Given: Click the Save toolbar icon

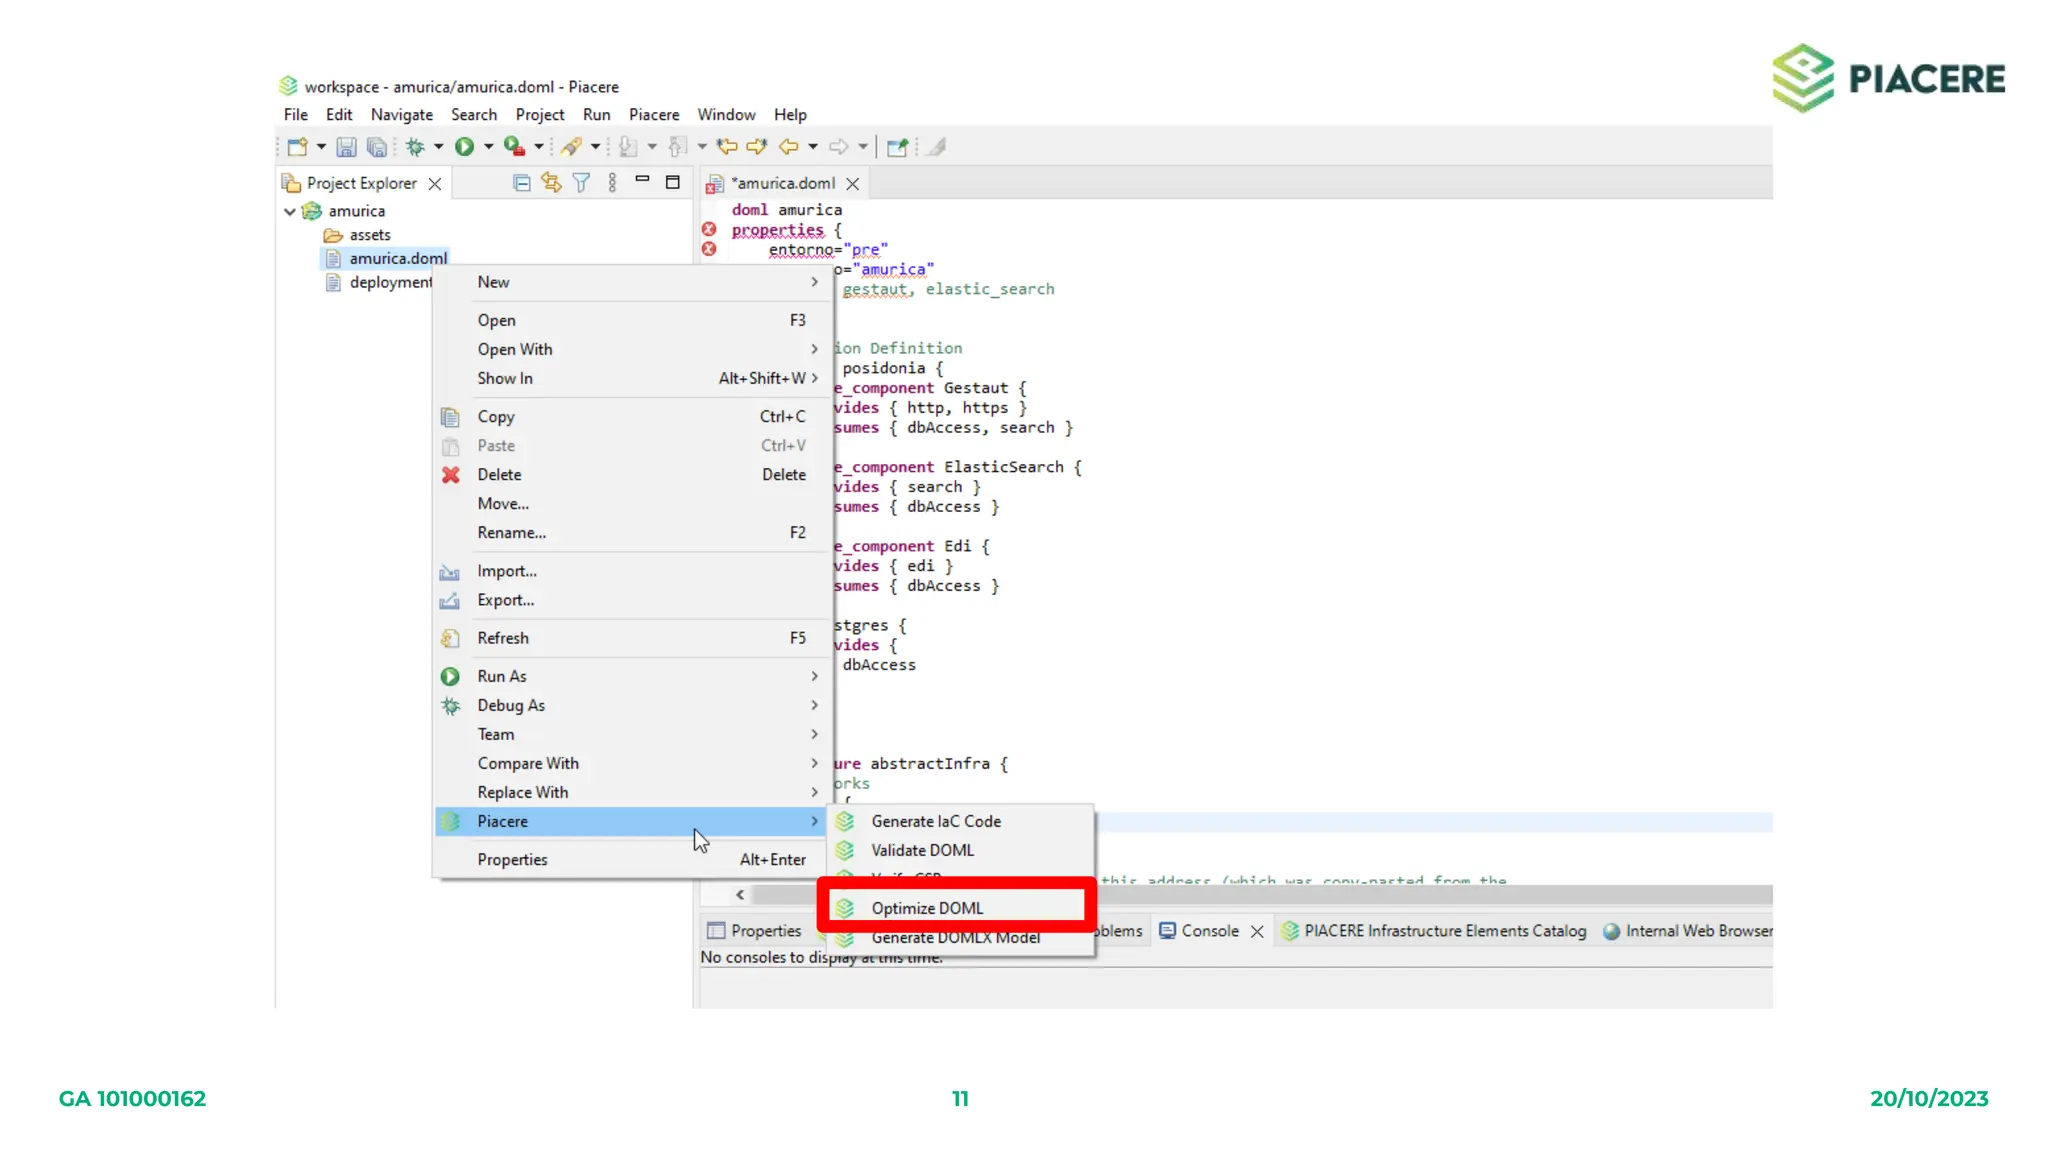Looking at the screenshot, I should (x=346, y=147).
